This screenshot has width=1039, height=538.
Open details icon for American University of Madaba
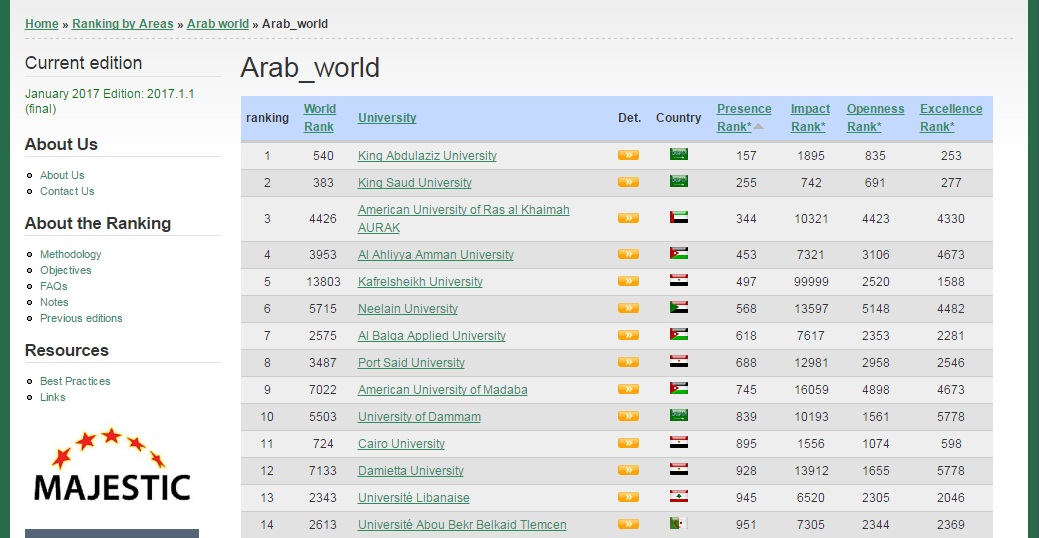pos(628,390)
